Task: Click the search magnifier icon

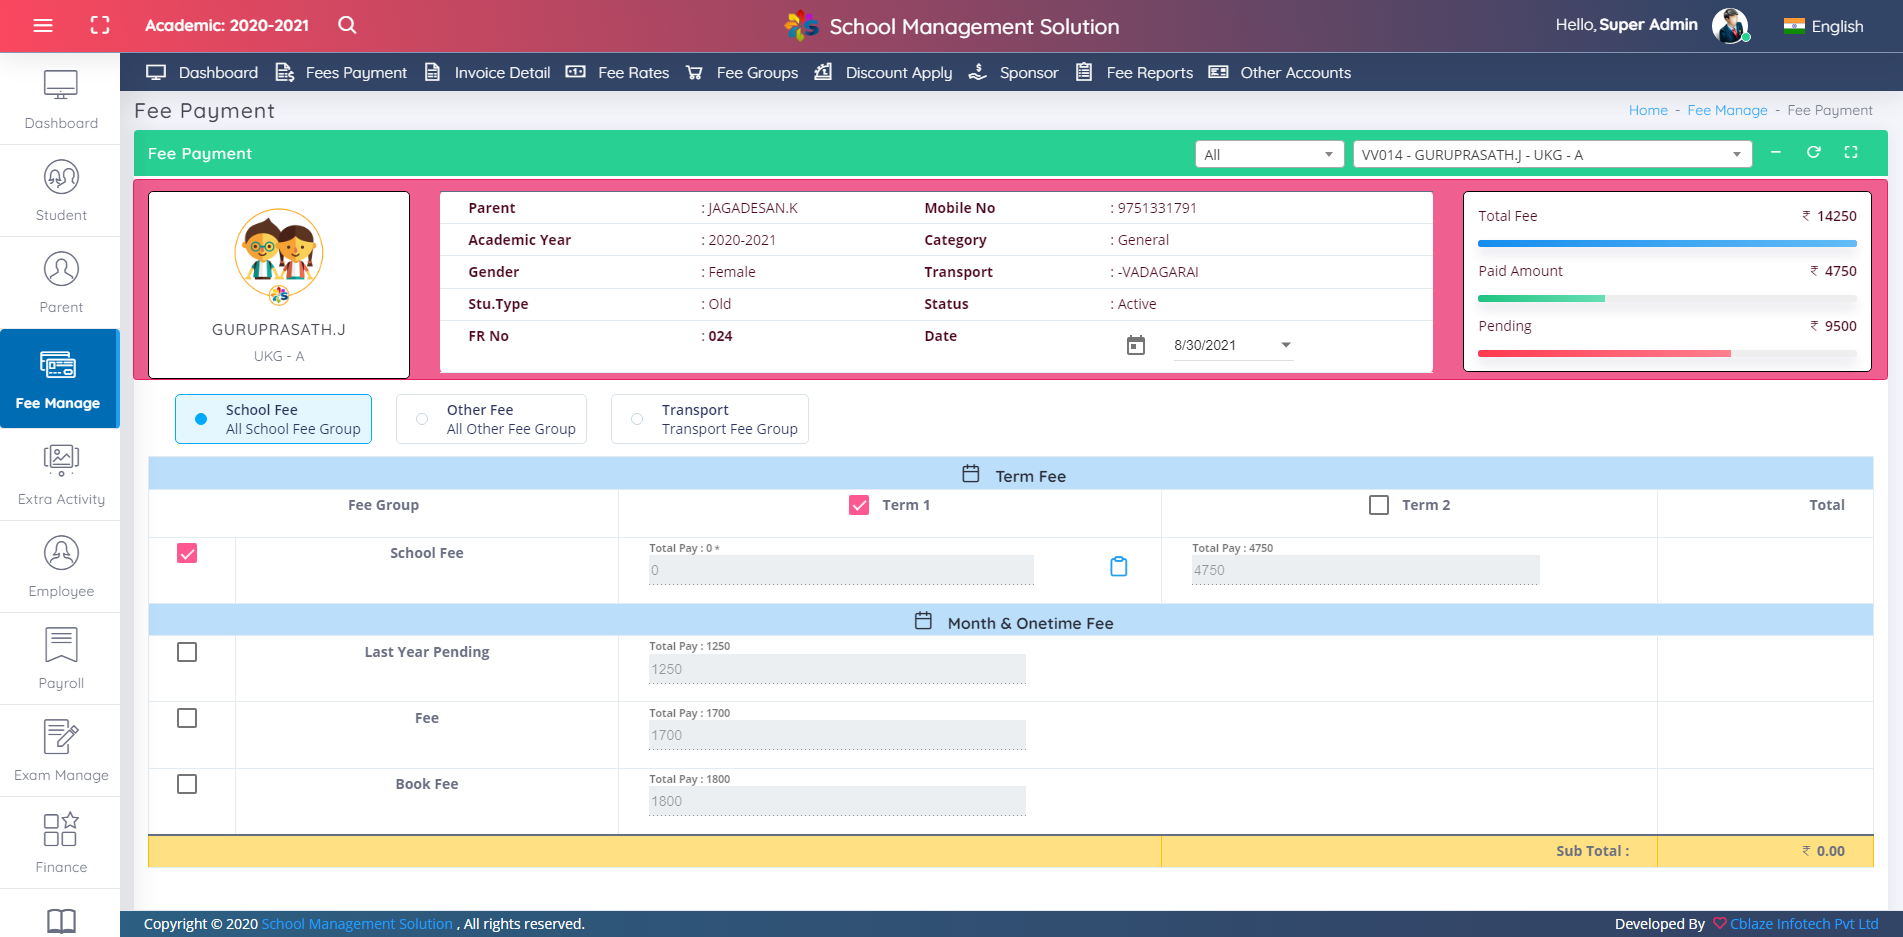Action: pos(347,26)
